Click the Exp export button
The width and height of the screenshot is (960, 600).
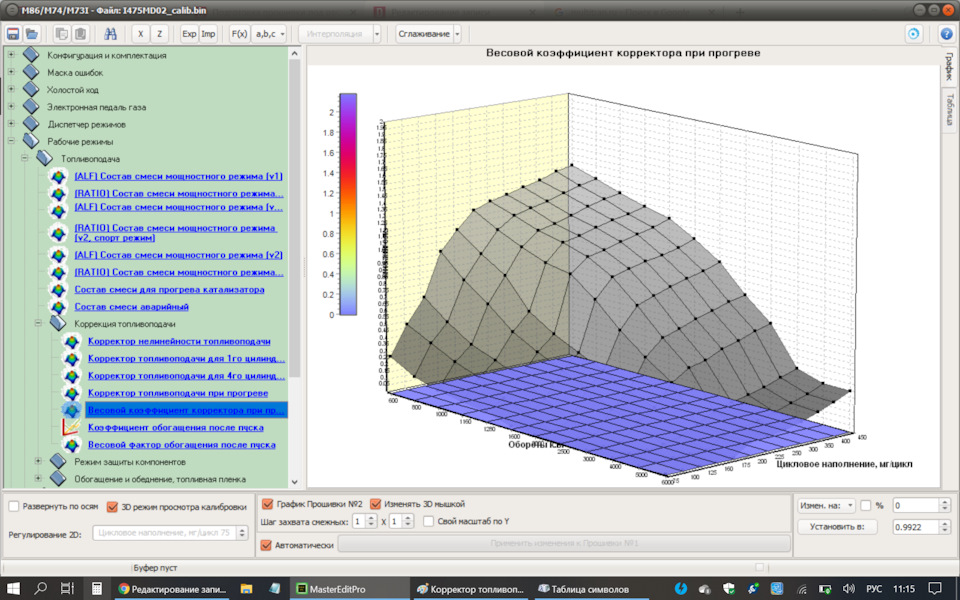click(x=189, y=34)
